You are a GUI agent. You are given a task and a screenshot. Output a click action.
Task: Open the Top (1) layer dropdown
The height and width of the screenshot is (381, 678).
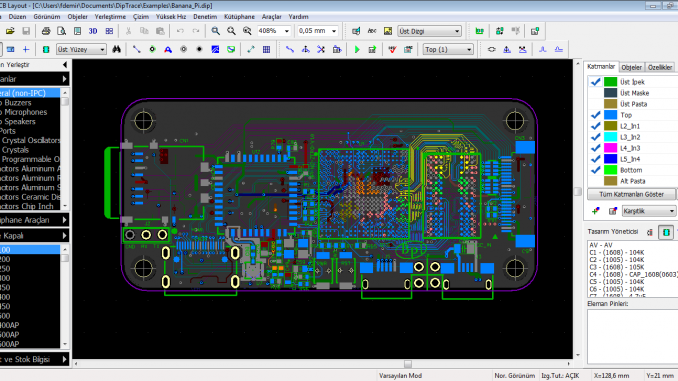(469, 50)
